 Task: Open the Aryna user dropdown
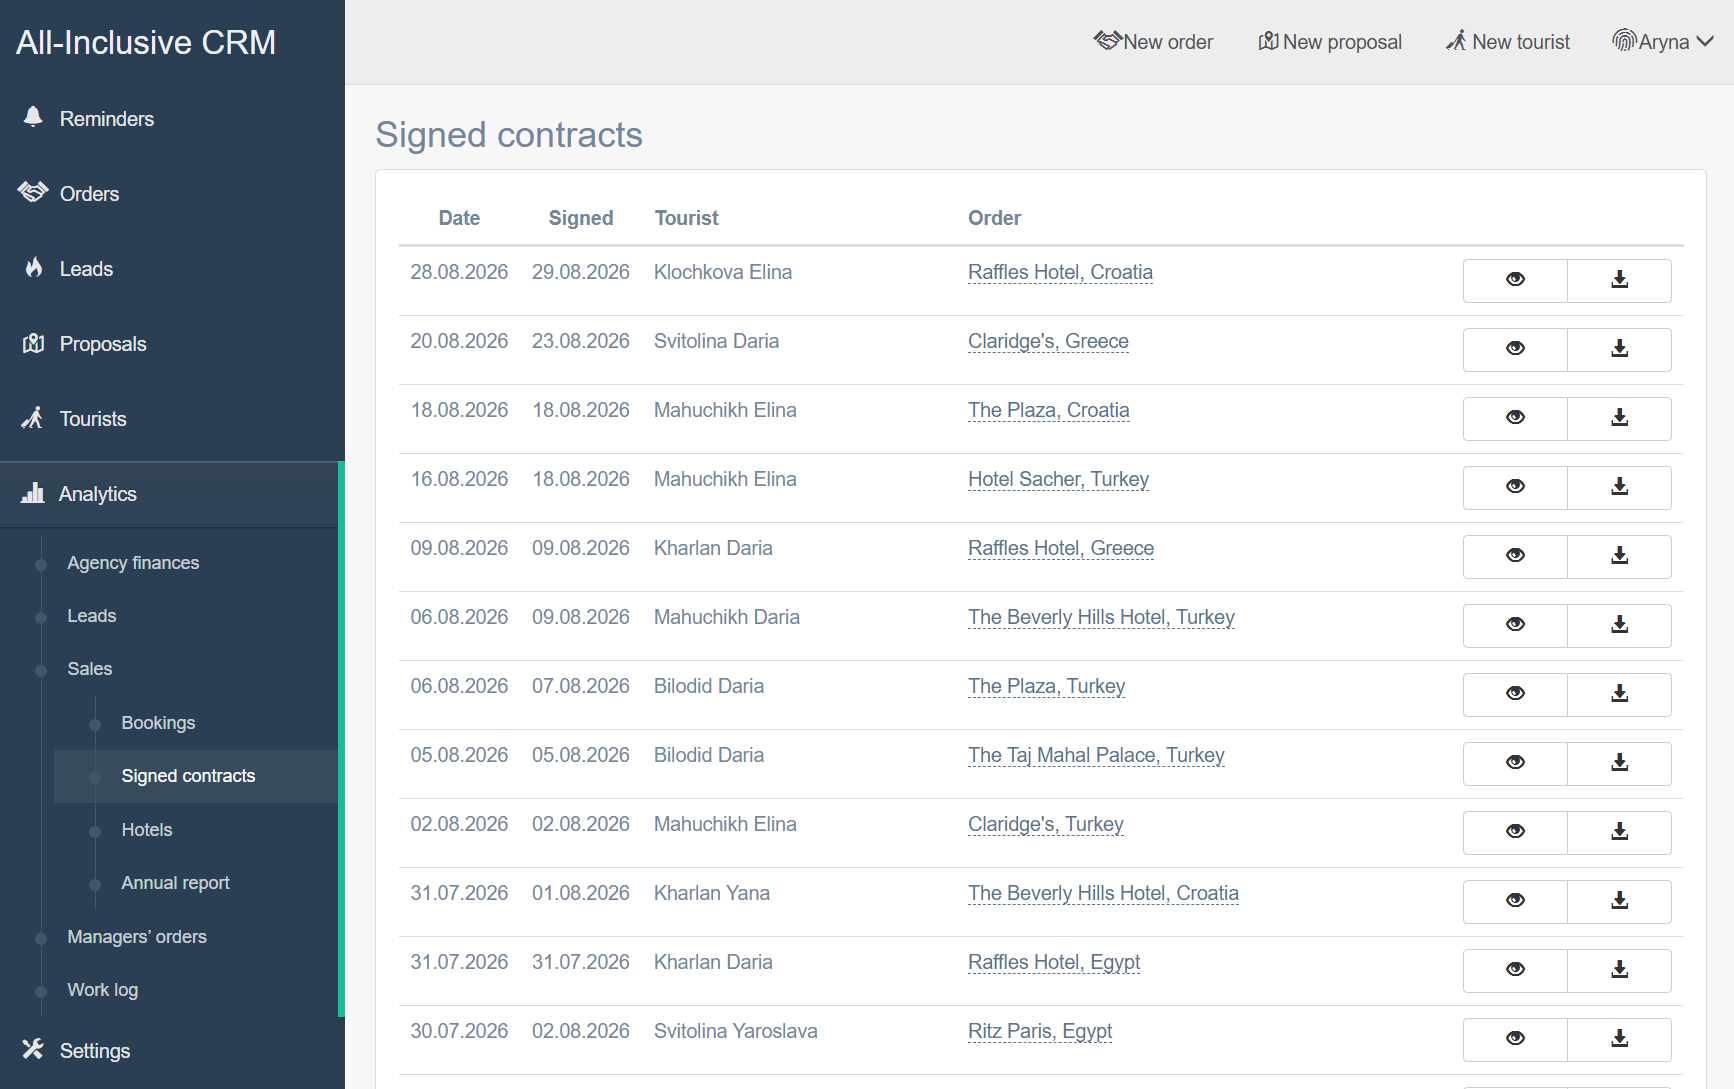pos(1663,42)
